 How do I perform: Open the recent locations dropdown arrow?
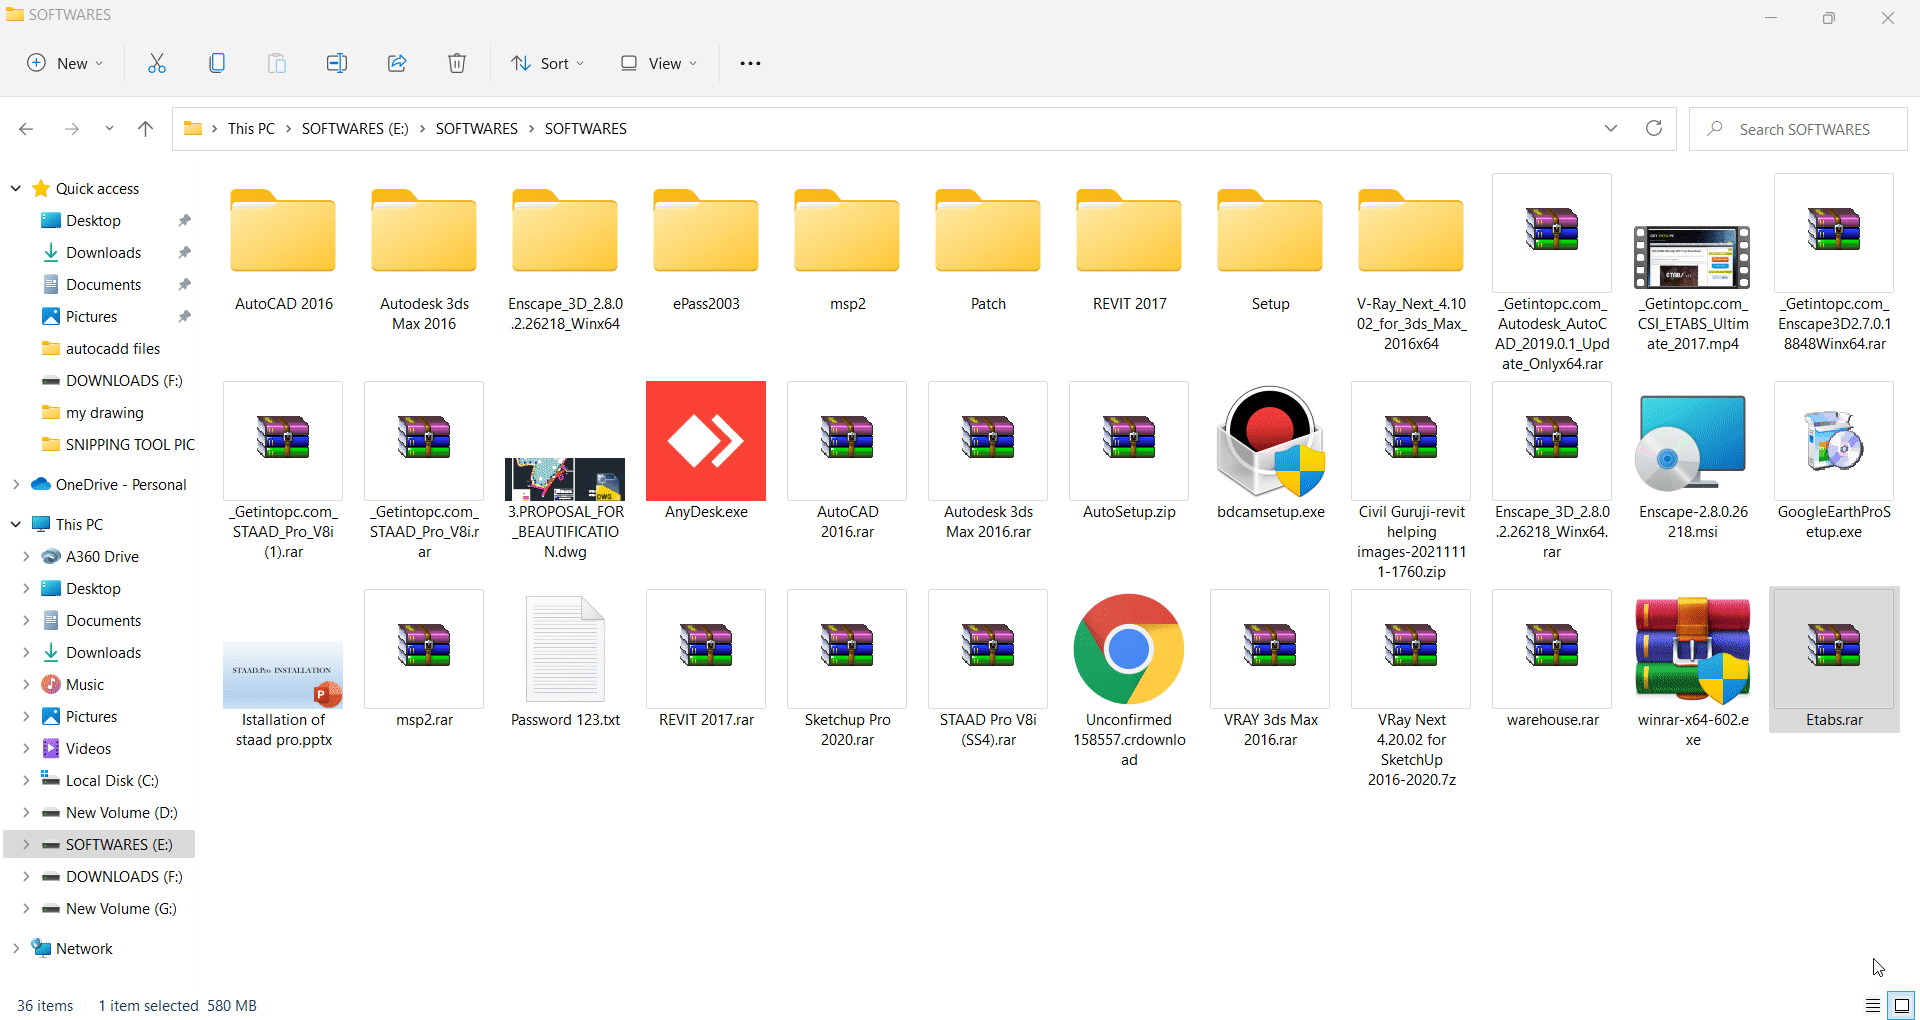(109, 129)
